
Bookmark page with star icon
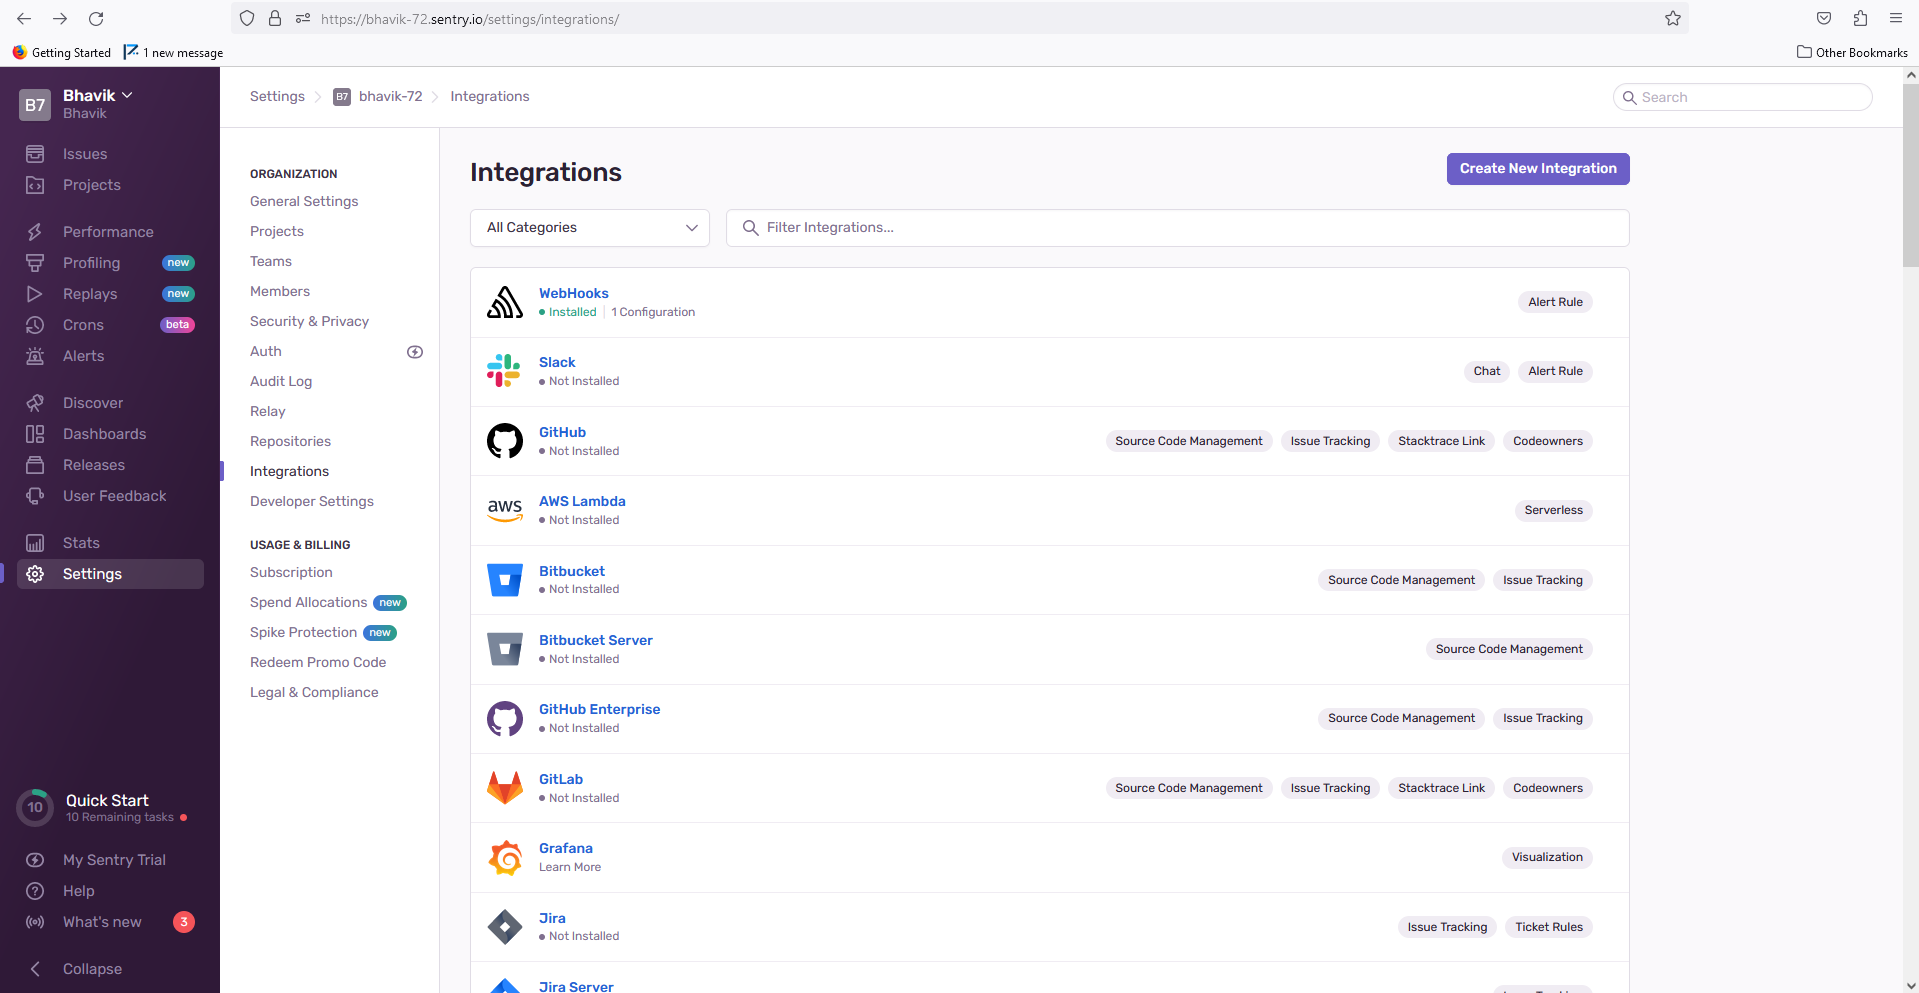(x=1672, y=18)
